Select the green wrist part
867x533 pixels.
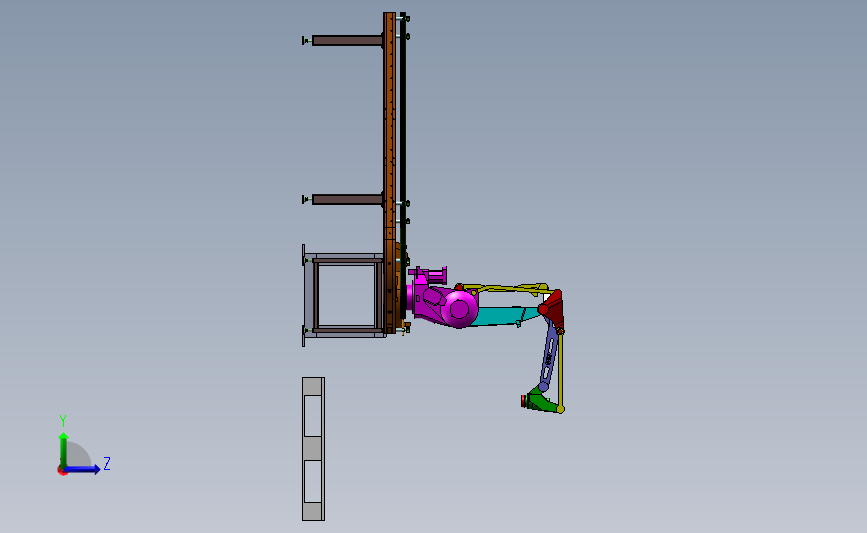(x=542, y=401)
